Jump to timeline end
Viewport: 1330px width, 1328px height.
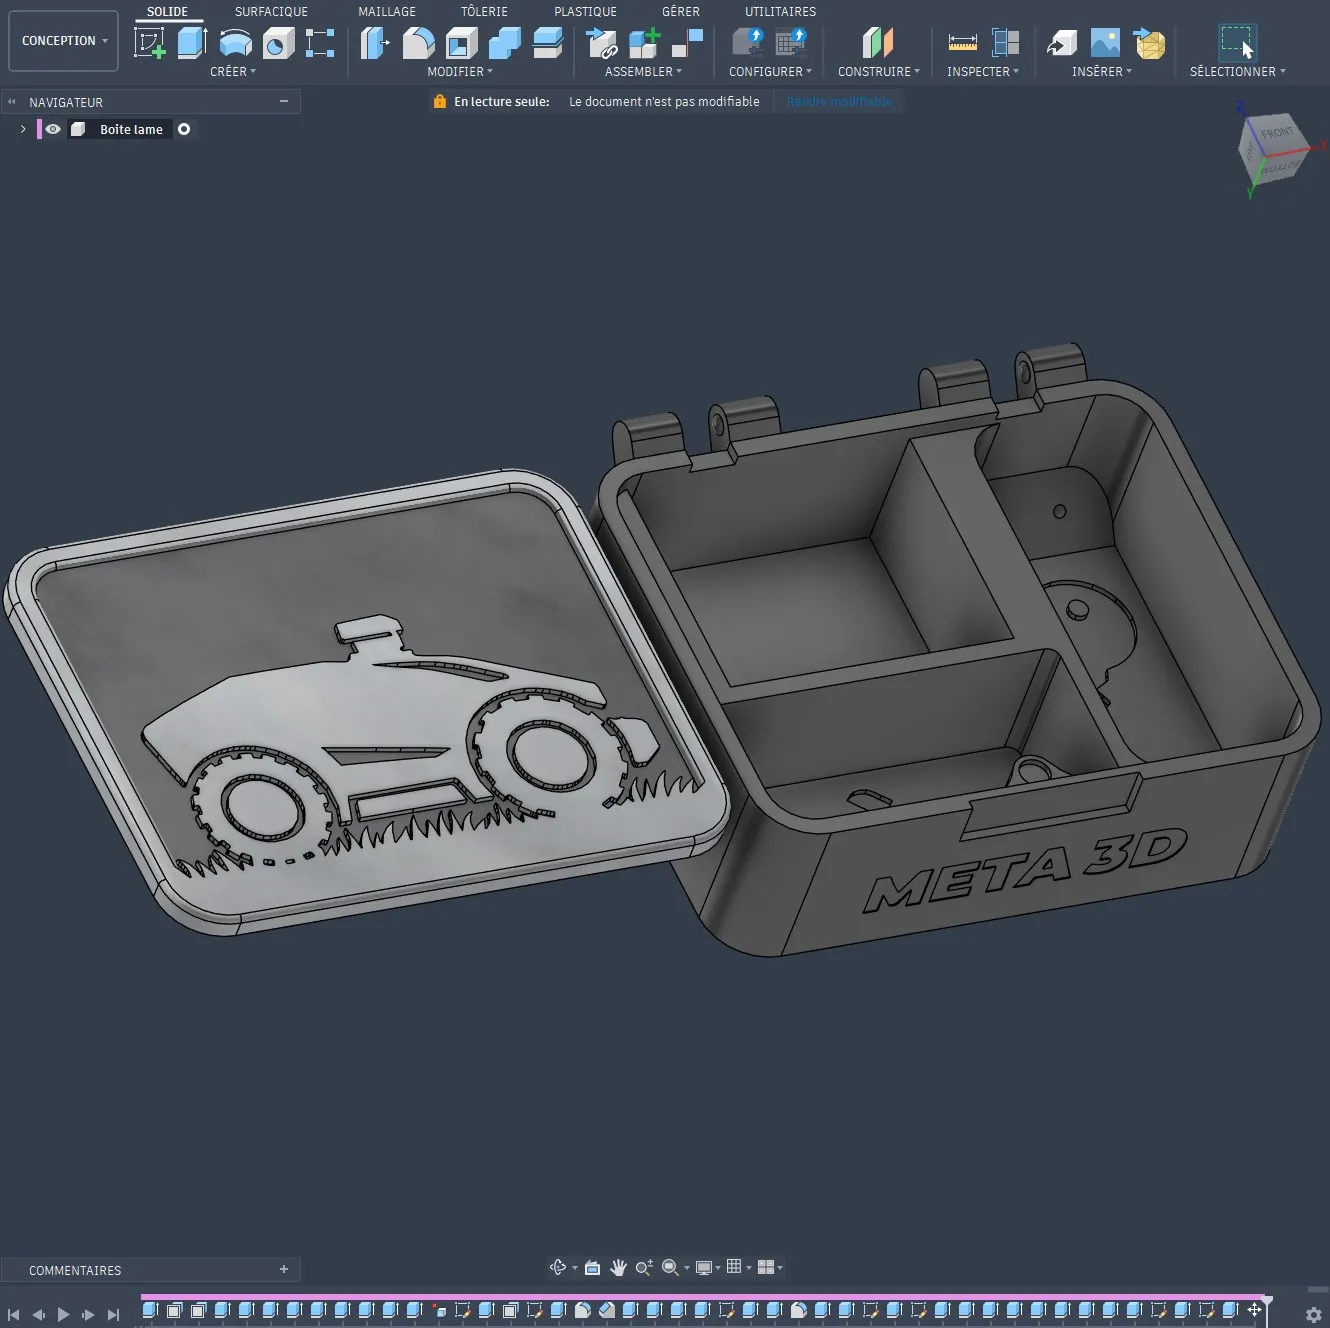click(113, 1315)
